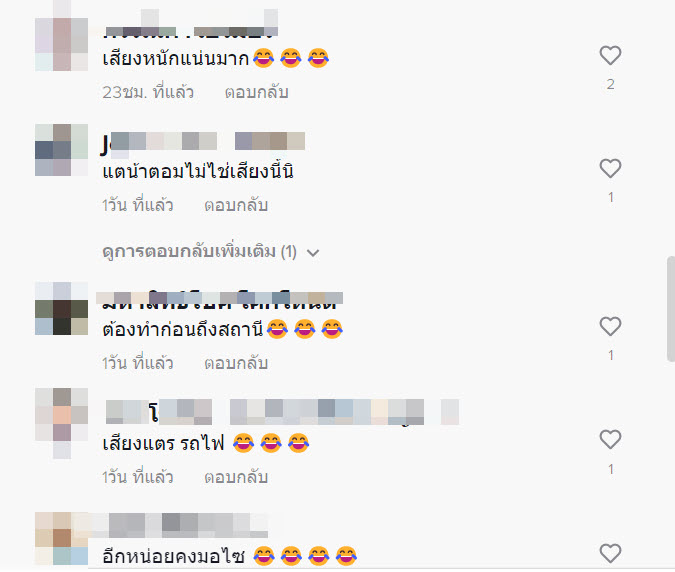This screenshot has height=572, width=675.
Task: Open avatar of "ต้องทำก่อนถึงสถานี" commenter
Action: pos(62,308)
